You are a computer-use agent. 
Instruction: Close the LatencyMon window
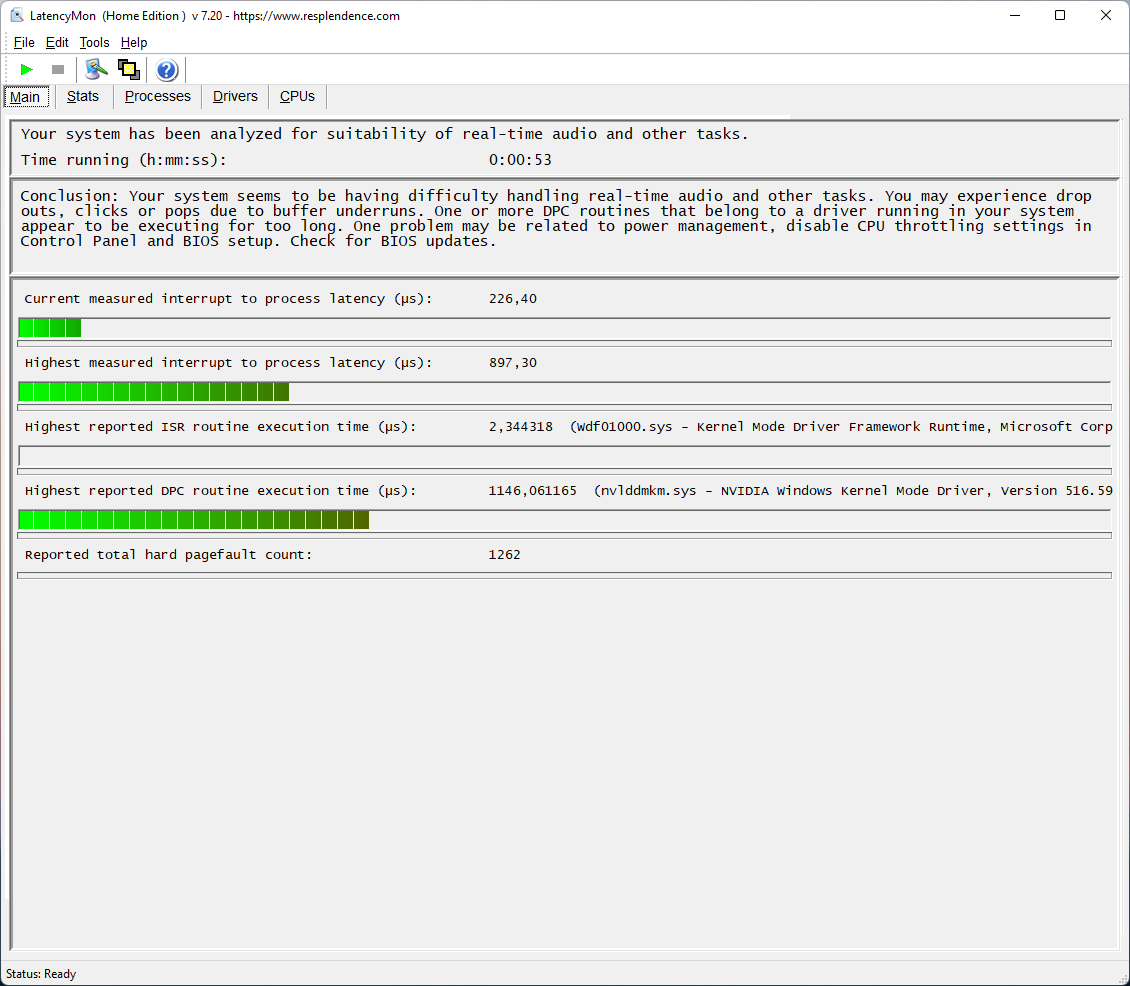pos(1106,15)
